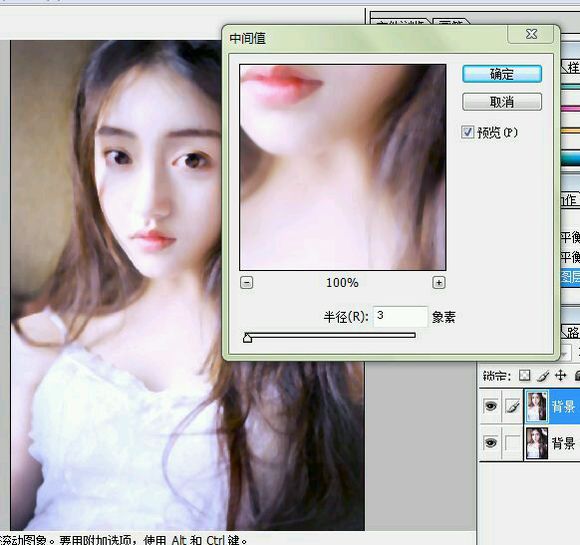Screen dimensions: 580x545
Task: Close the 中间值 dialog with X
Action: coord(532,34)
